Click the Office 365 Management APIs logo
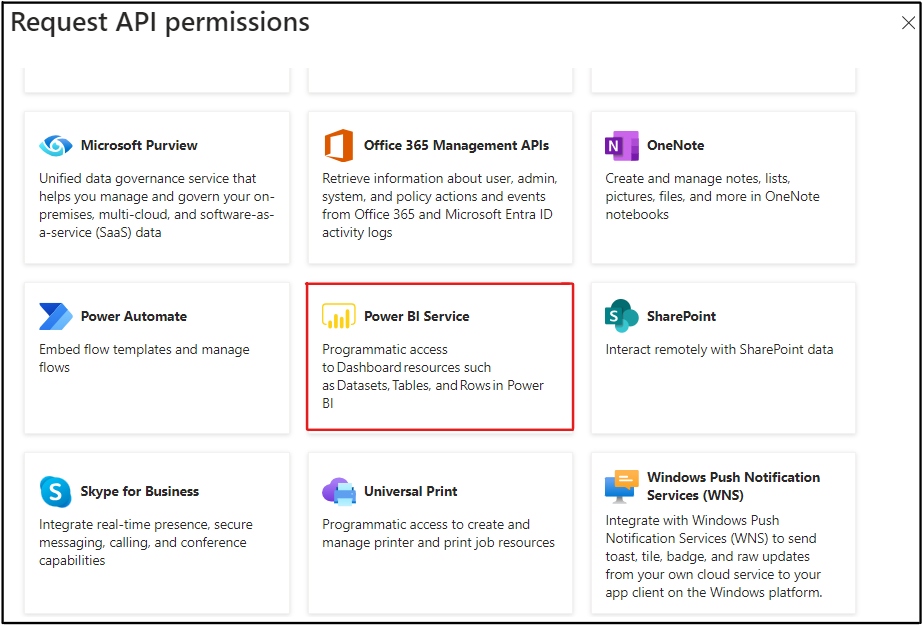The width and height of the screenshot is (922, 625). (x=339, y=146)
